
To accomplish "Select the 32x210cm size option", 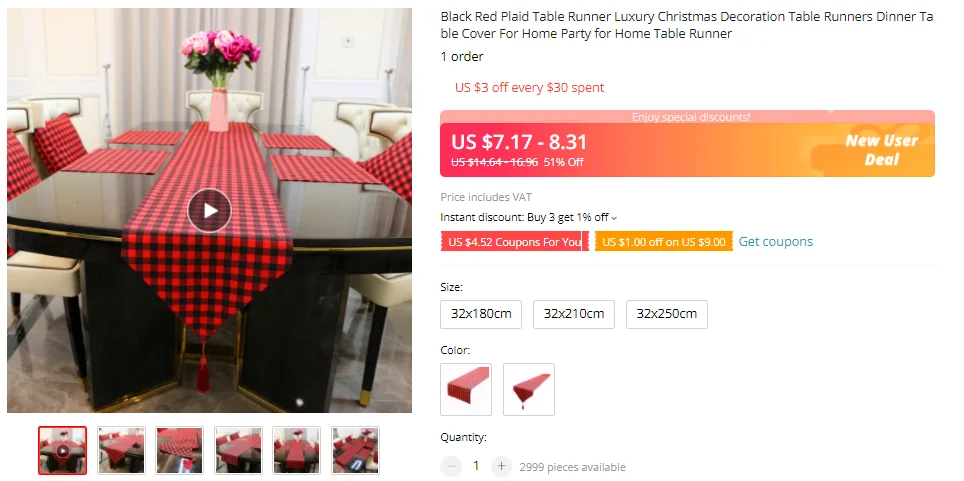I will click(574, 314).
